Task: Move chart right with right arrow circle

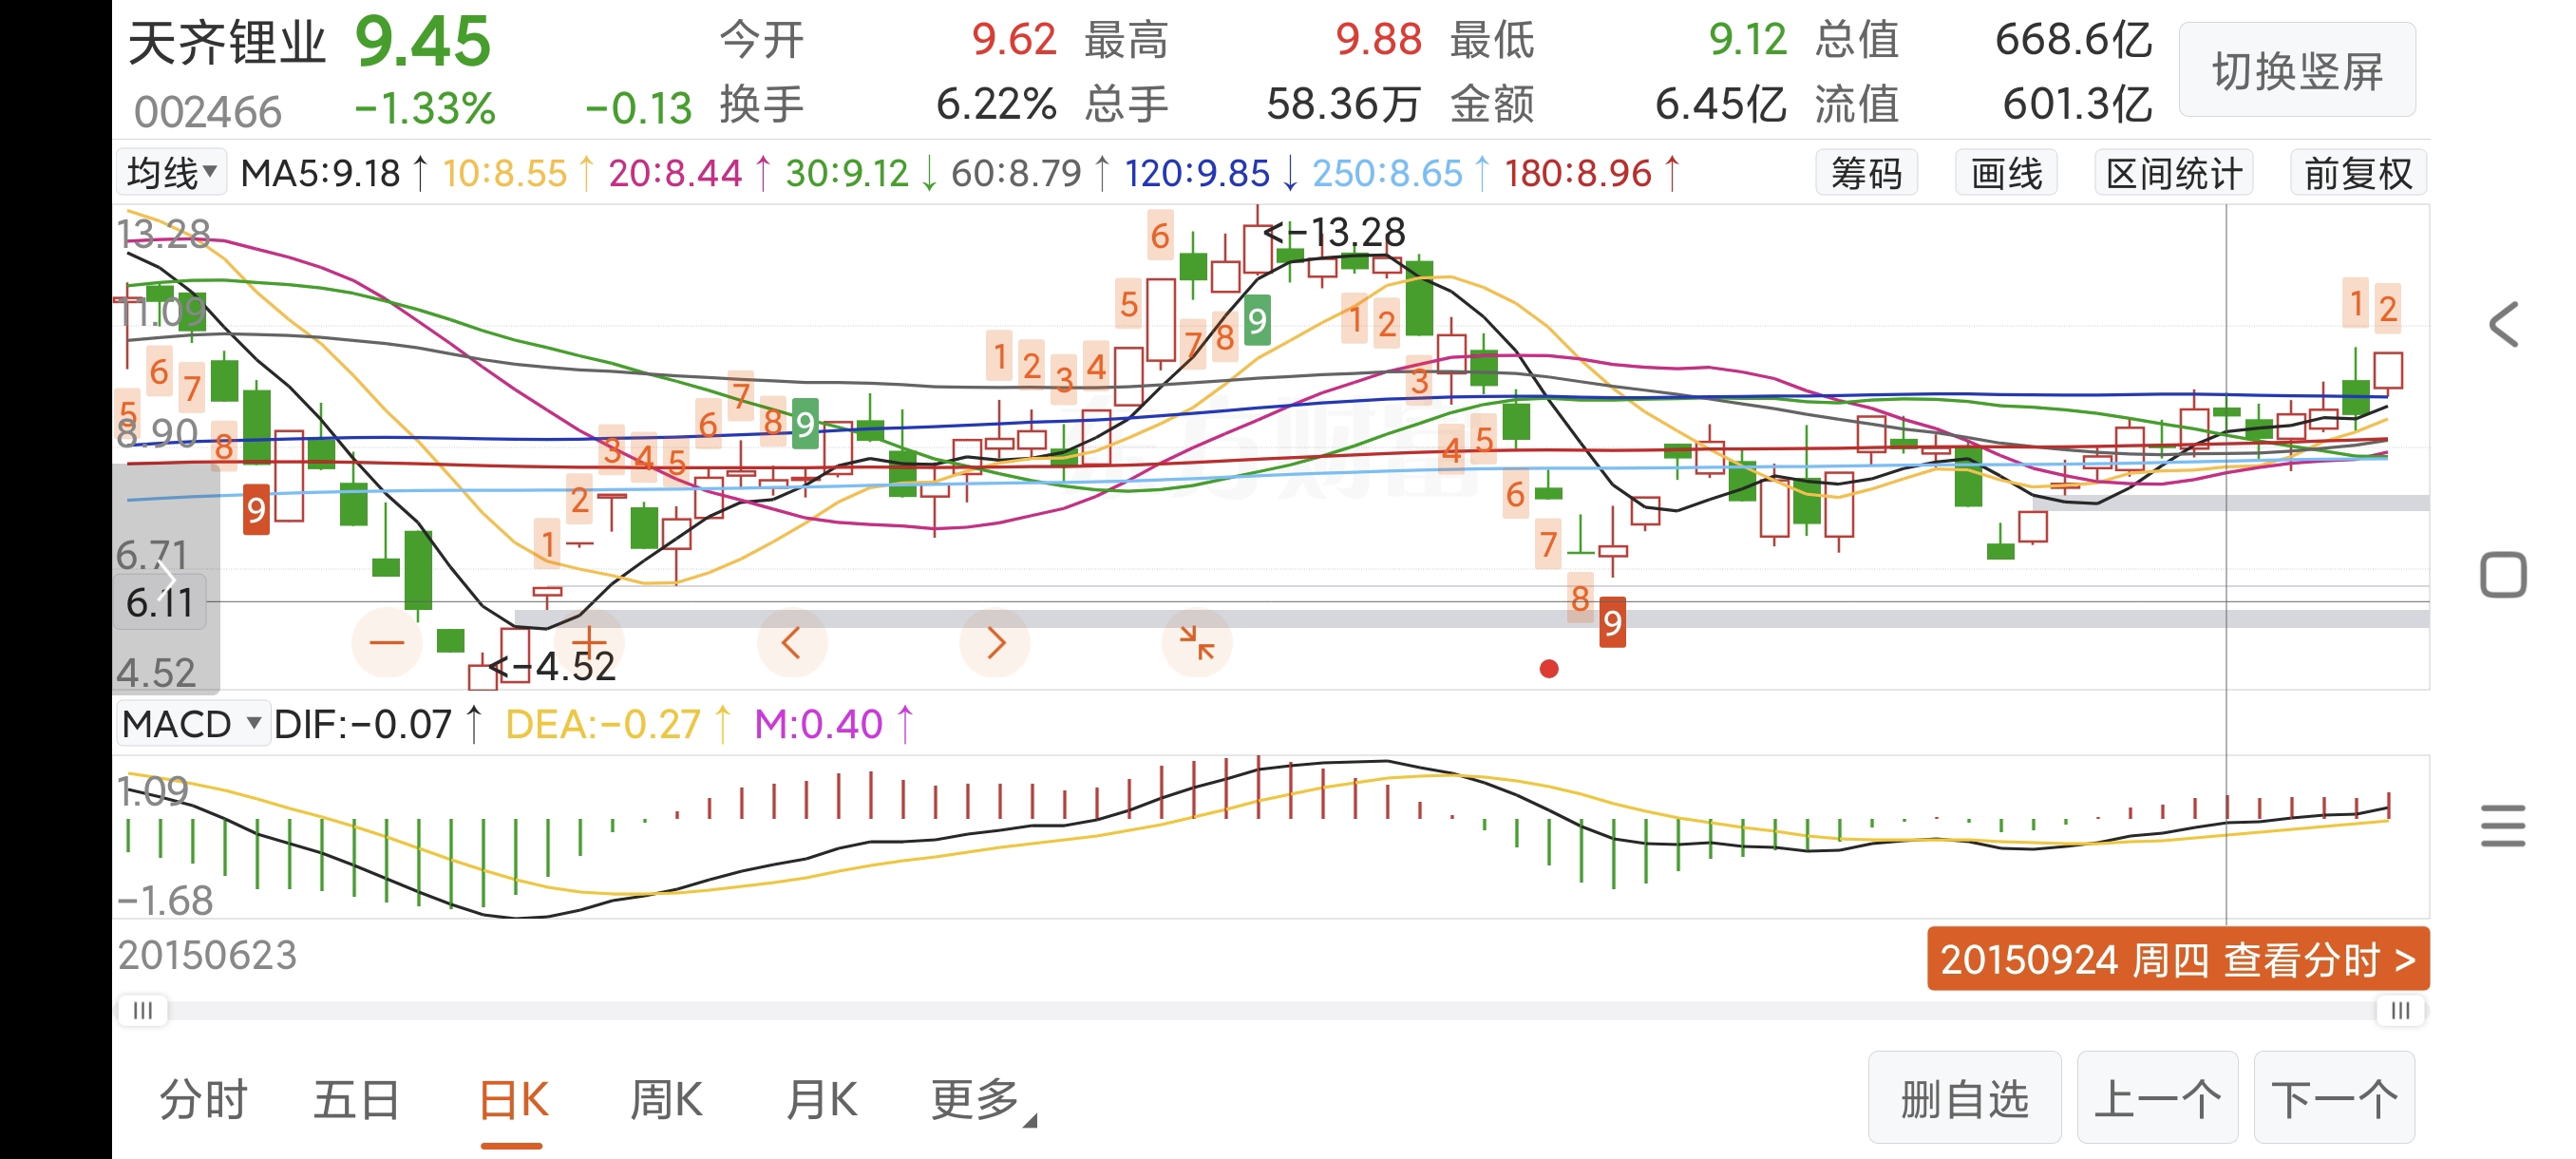Action: tap(995, 642)
